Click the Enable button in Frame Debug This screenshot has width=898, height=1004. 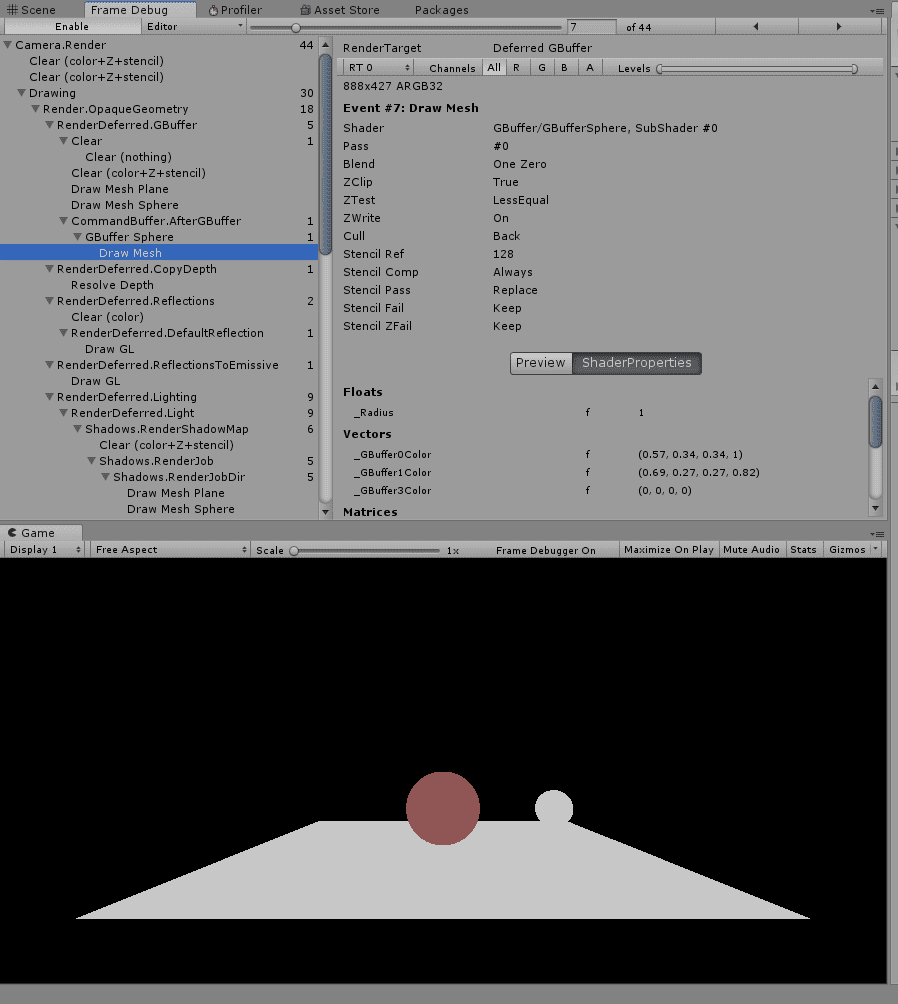tap(72, 26)
